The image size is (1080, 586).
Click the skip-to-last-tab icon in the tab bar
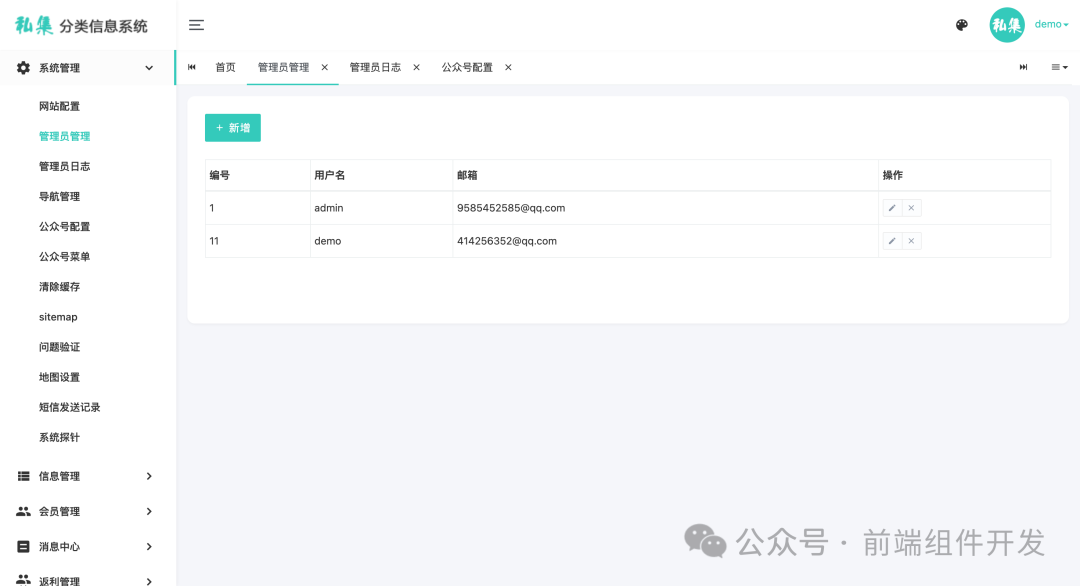coord(1023,67)
